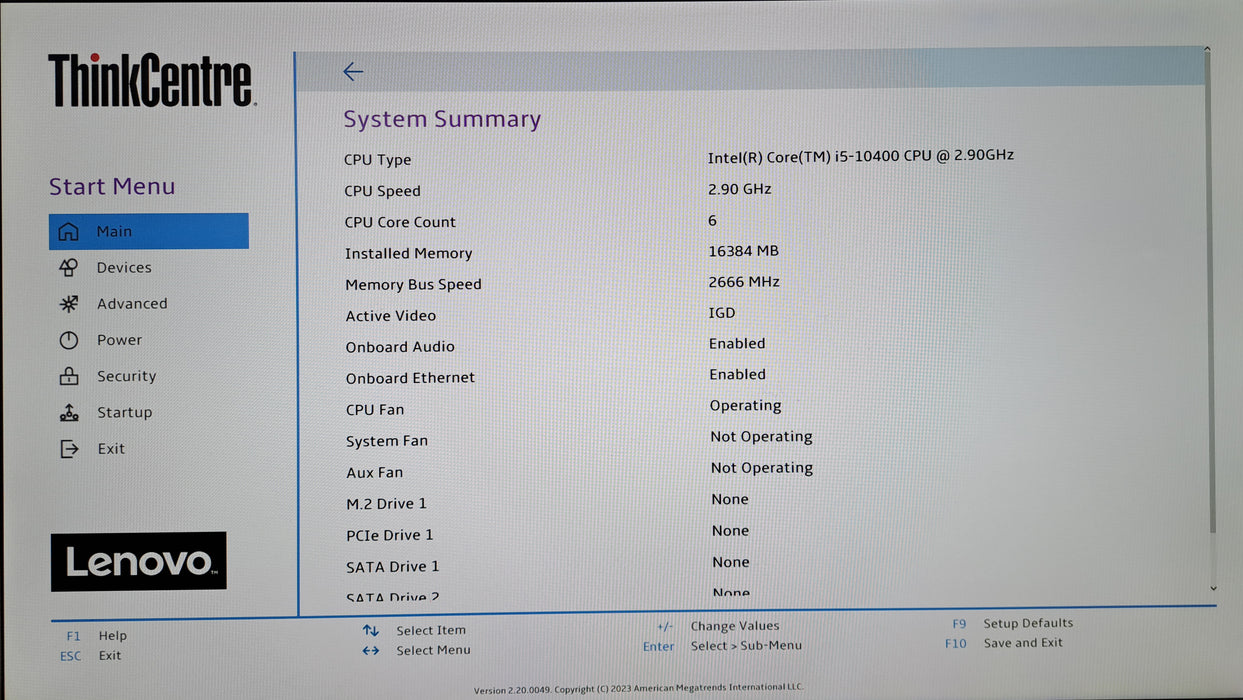This screenshot has height=700, width=1243.
Task: Click the Security lock icon
Action: [68, 376]
